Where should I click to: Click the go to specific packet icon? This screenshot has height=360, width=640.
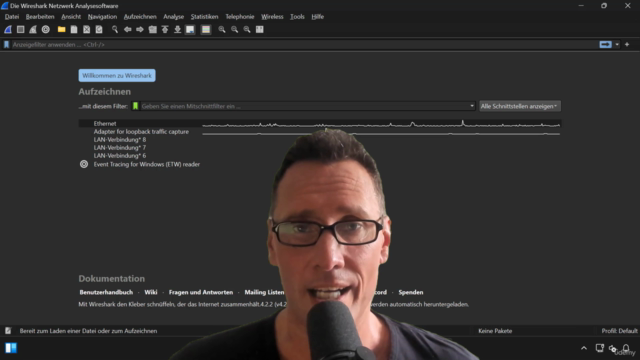pos(153,29)
